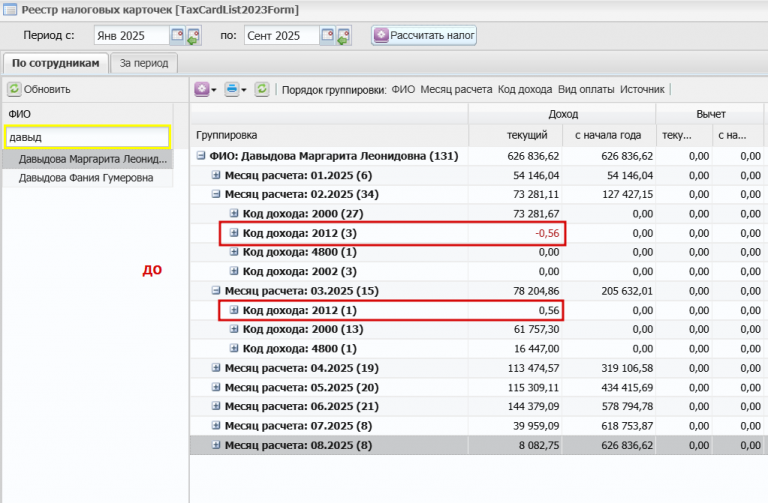The width and height of the screenshot is (768, 503).
Task: Click Рассчитать налог button
Action: (424, 35)
